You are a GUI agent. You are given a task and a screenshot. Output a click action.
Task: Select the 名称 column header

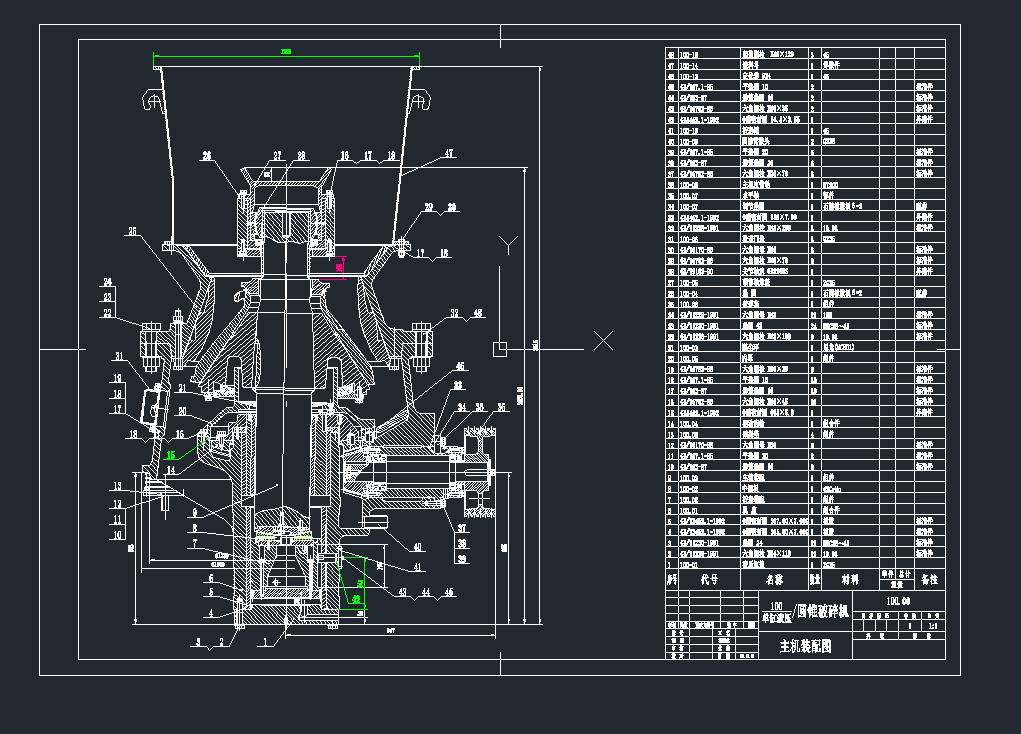774,579
